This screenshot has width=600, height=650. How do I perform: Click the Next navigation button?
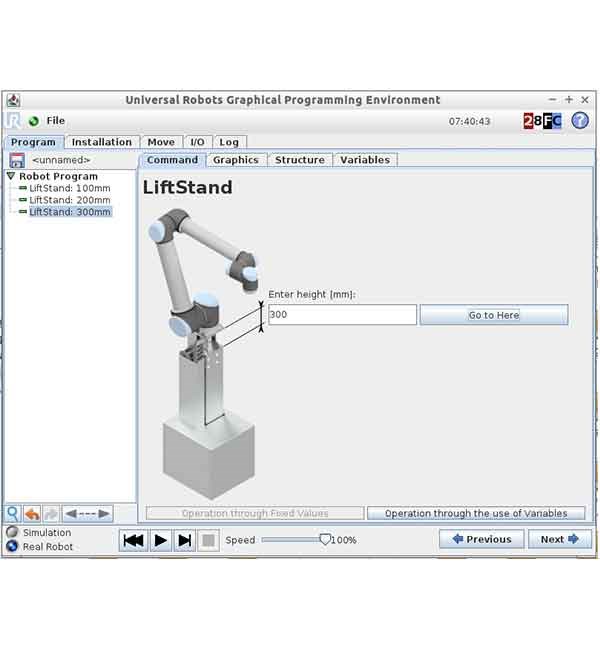[x=560, y=539]
